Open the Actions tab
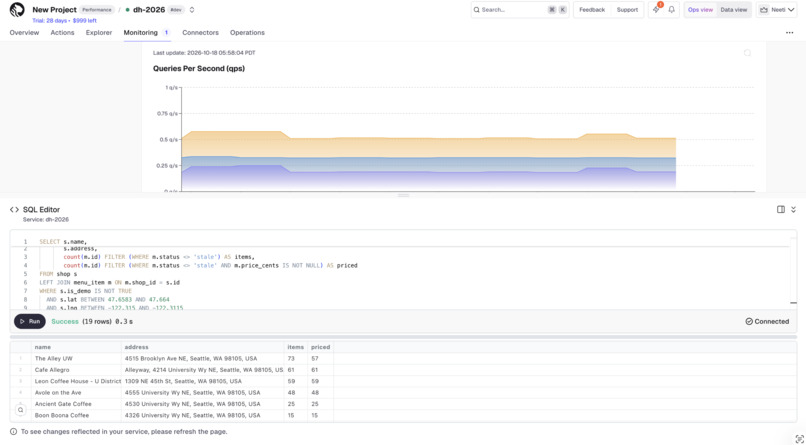 tap(62, 32)
